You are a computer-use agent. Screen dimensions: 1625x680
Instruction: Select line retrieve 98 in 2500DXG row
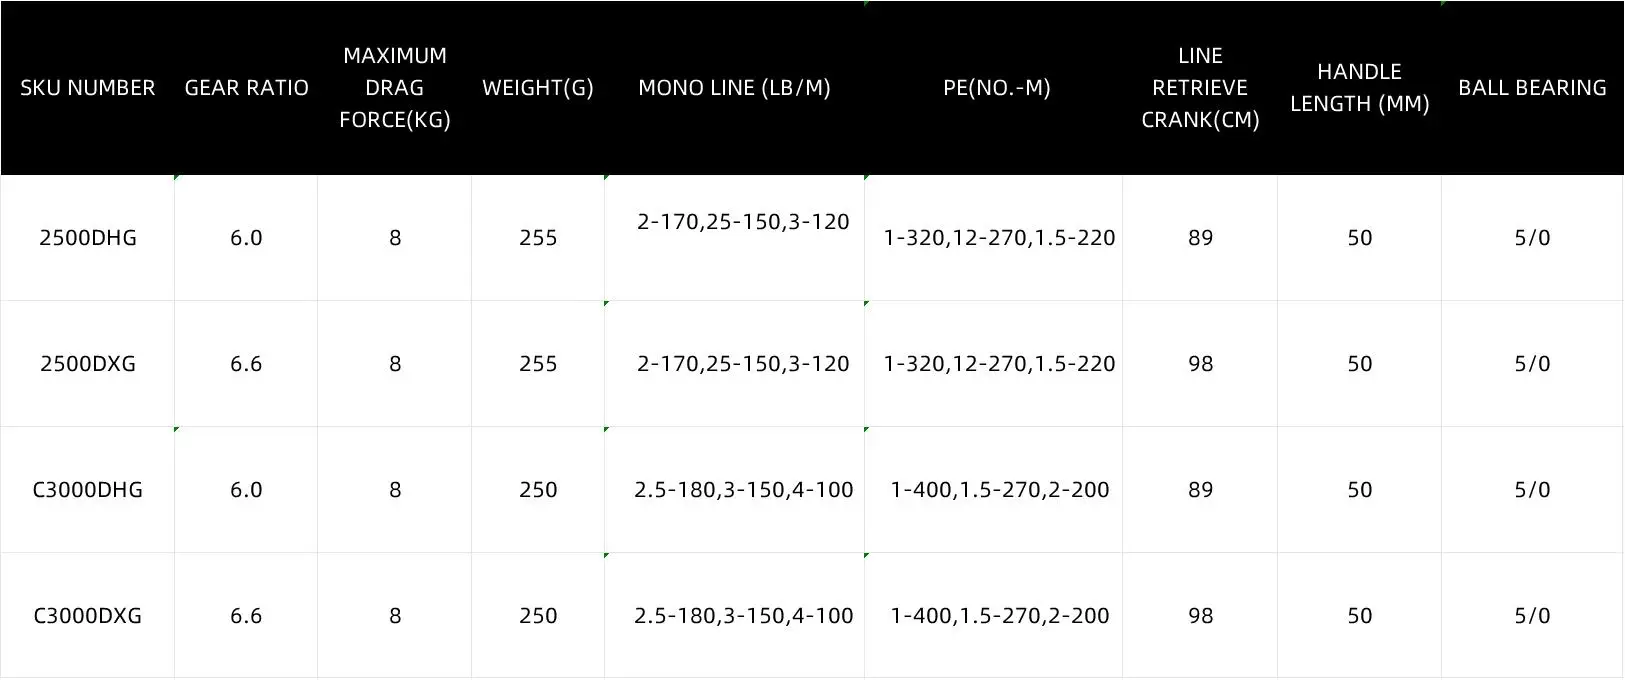tap(1200, 364)
